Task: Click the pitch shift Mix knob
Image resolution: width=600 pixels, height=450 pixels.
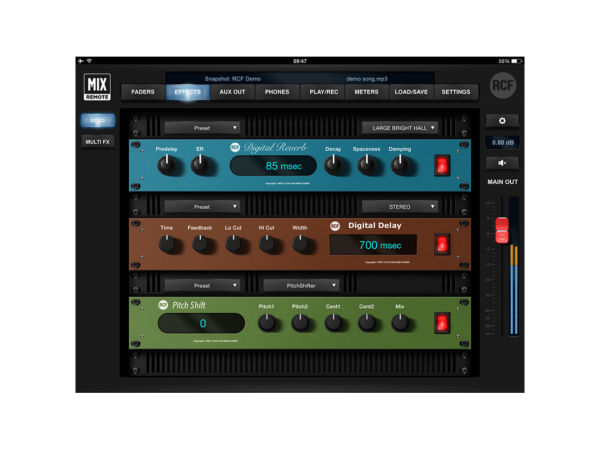Action: (400, 323)
